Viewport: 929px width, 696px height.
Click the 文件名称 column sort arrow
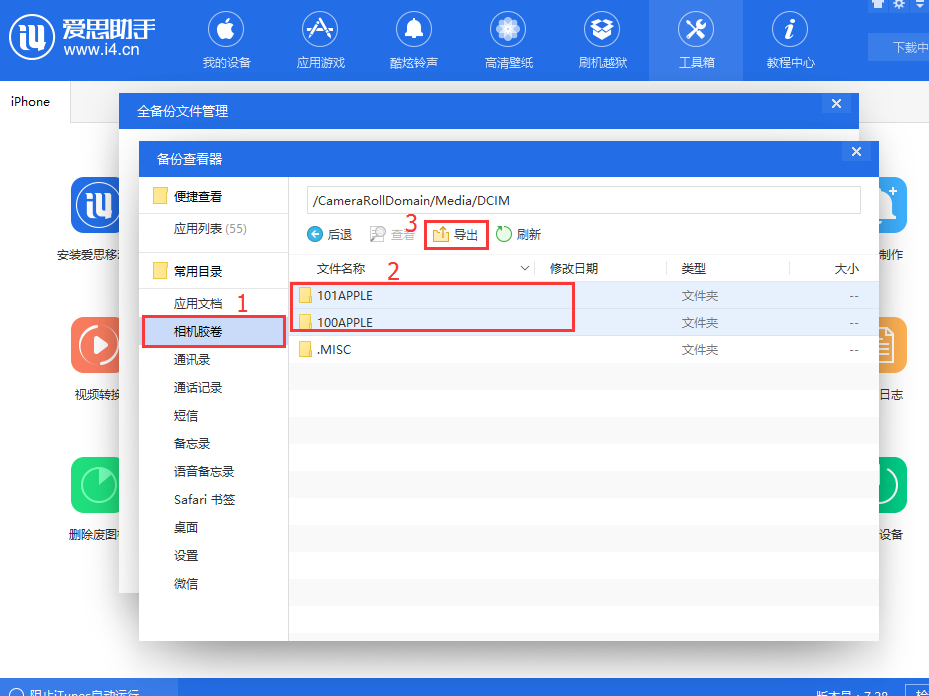coord(524,268)
